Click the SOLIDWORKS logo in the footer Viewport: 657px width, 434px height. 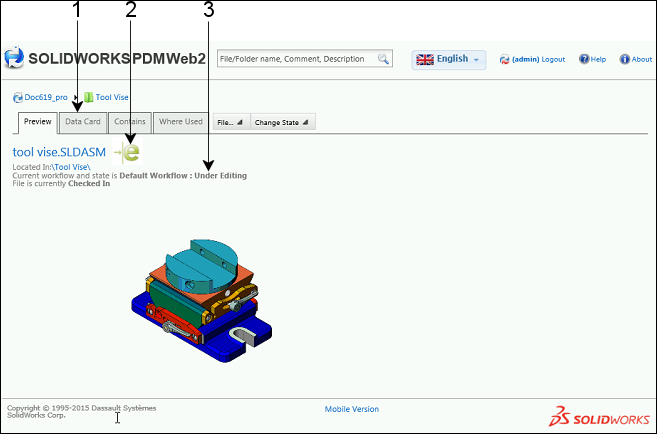pyautogui.click(x=599, y=416)
